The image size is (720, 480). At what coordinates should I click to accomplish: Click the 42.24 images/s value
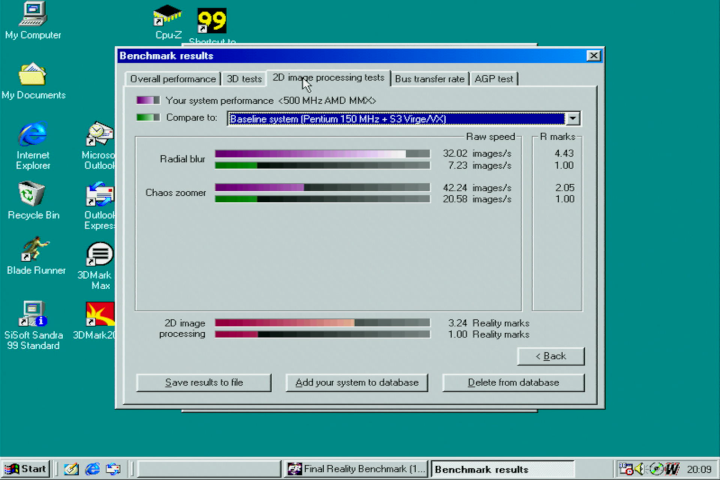pyautogui.click(x=477, y=188)
